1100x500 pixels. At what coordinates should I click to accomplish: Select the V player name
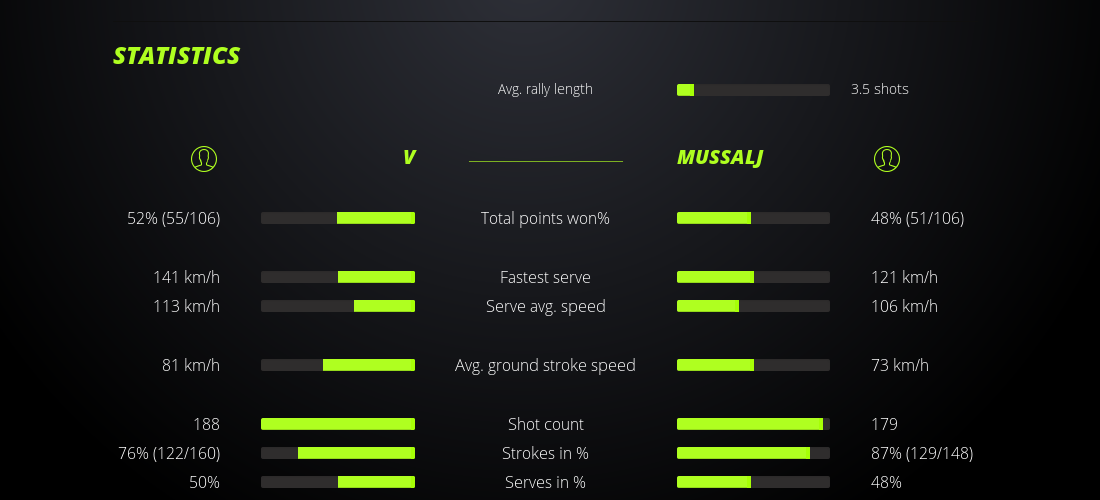pos(409,157)
